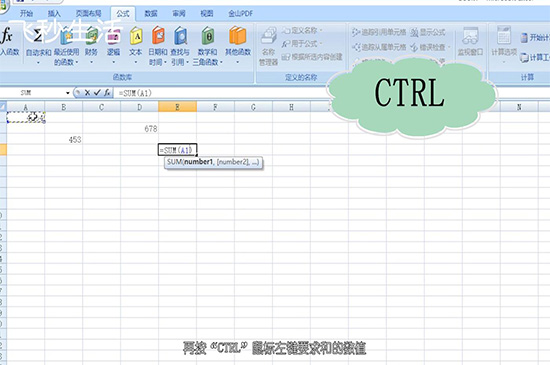Click Calculate Now (开始计算) icon
The width and height of the screenshot is (550, 365).
[524, 37]
